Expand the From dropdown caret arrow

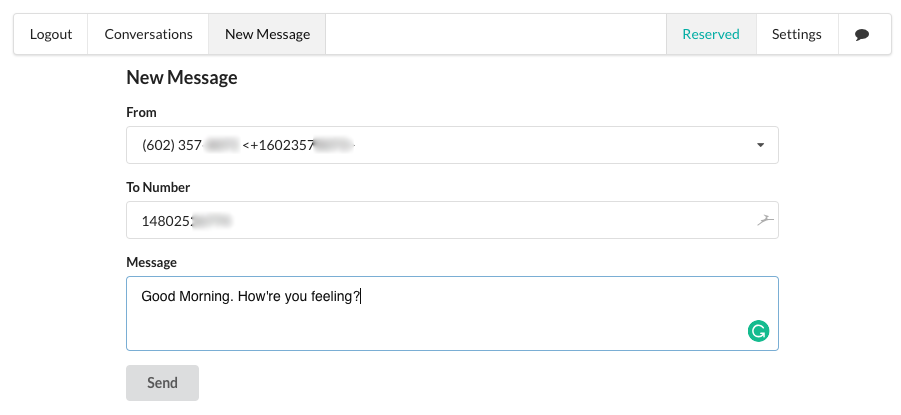[760, 145]
